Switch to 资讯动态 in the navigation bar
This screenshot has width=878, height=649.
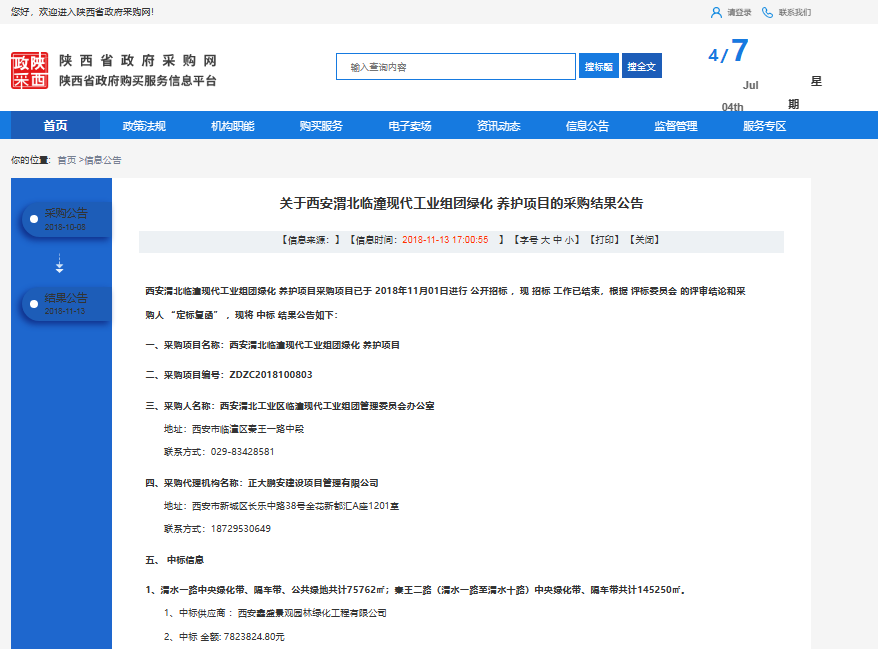click(x=498, y=126)
